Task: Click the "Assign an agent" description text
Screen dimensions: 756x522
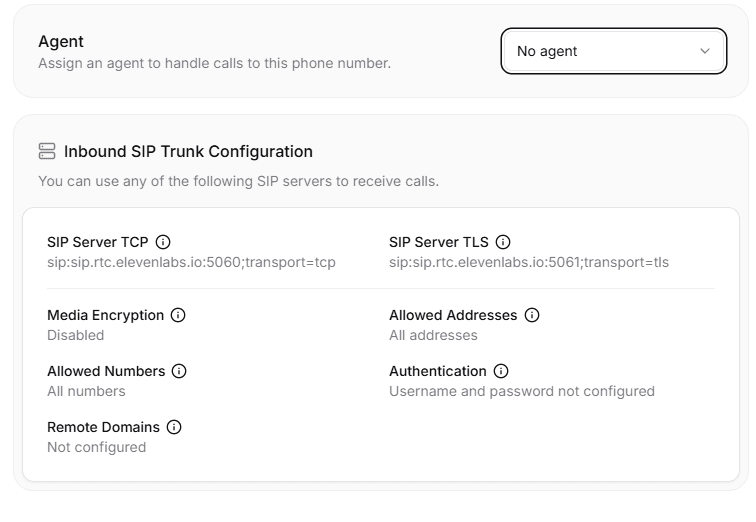Action: [214, 63]
